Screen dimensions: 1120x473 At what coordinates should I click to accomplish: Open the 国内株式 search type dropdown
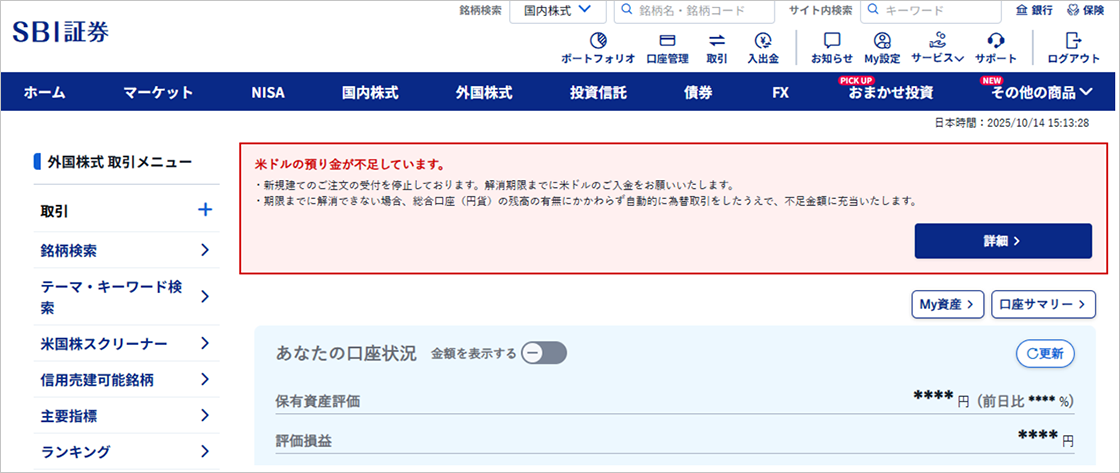coord(558,11)
